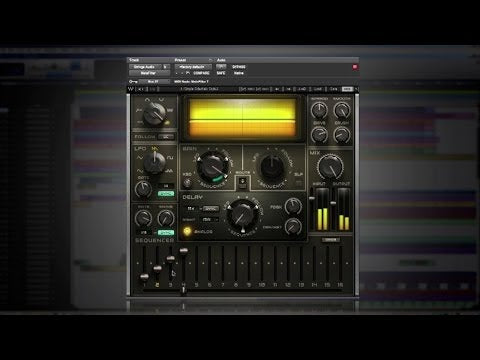Click the Delay time modulation knob

pos(243,215)
